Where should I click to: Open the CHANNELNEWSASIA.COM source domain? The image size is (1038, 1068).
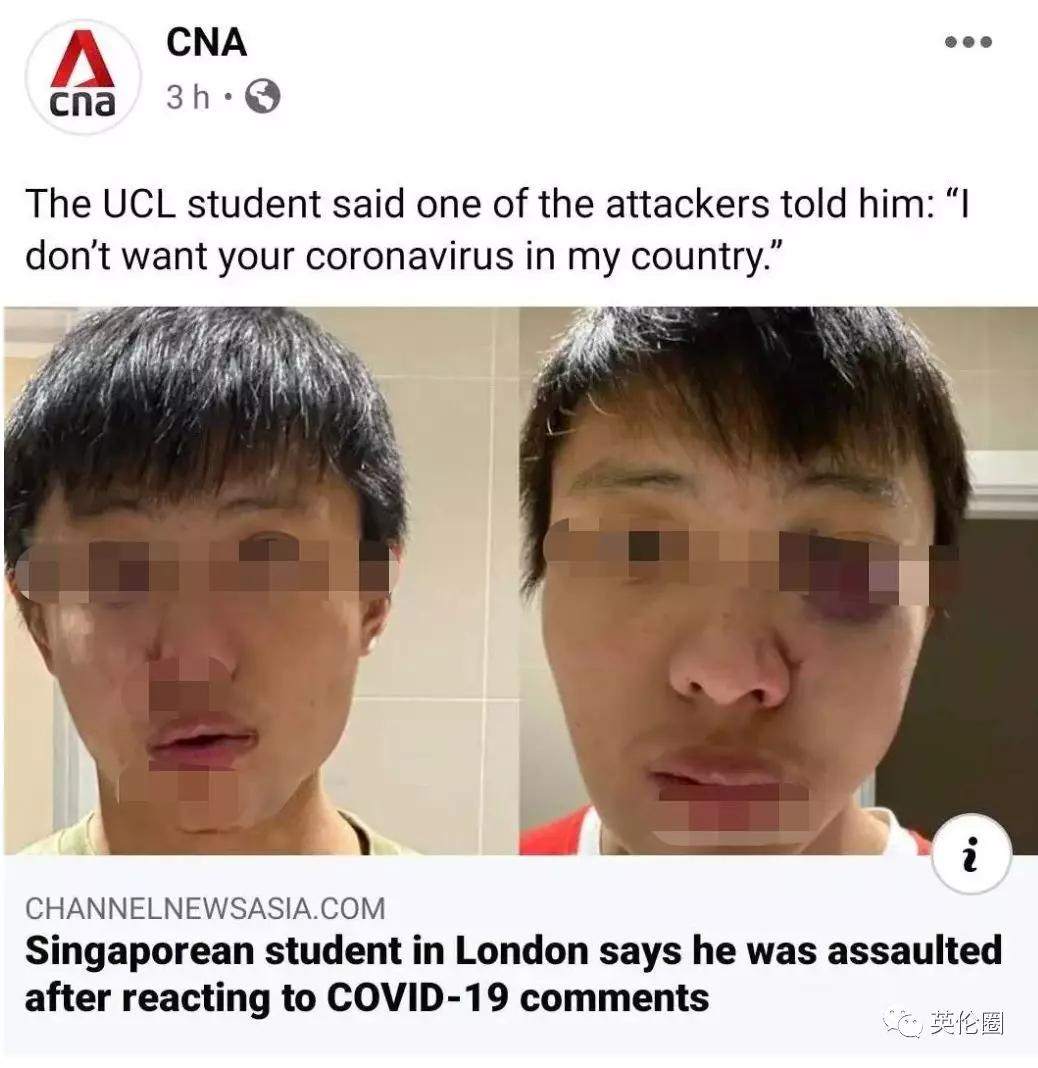coord(205,909)
